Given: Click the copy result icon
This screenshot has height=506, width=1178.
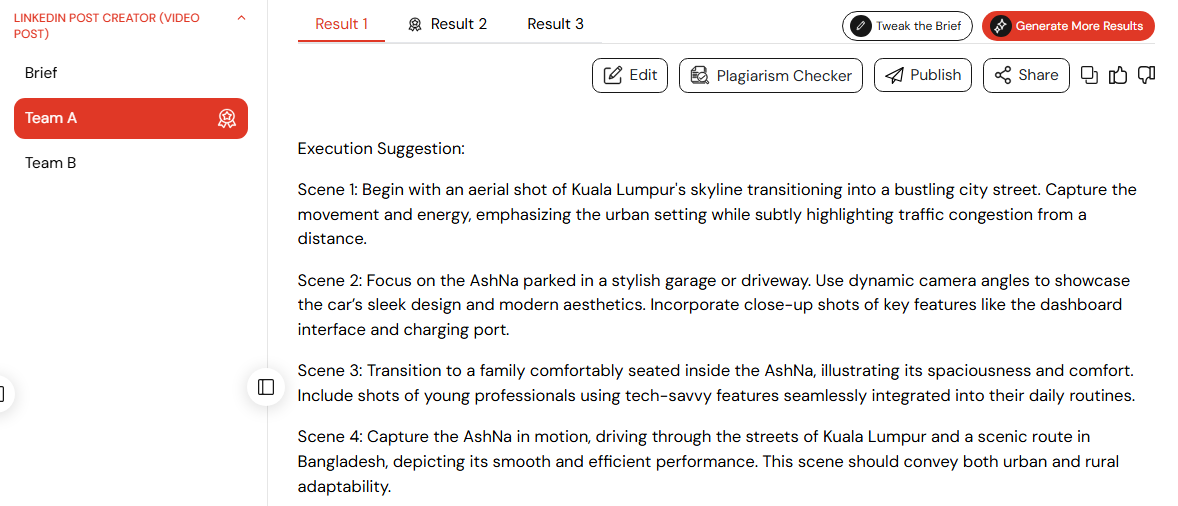Looking at the screenshot, I should coord(1089,75).
